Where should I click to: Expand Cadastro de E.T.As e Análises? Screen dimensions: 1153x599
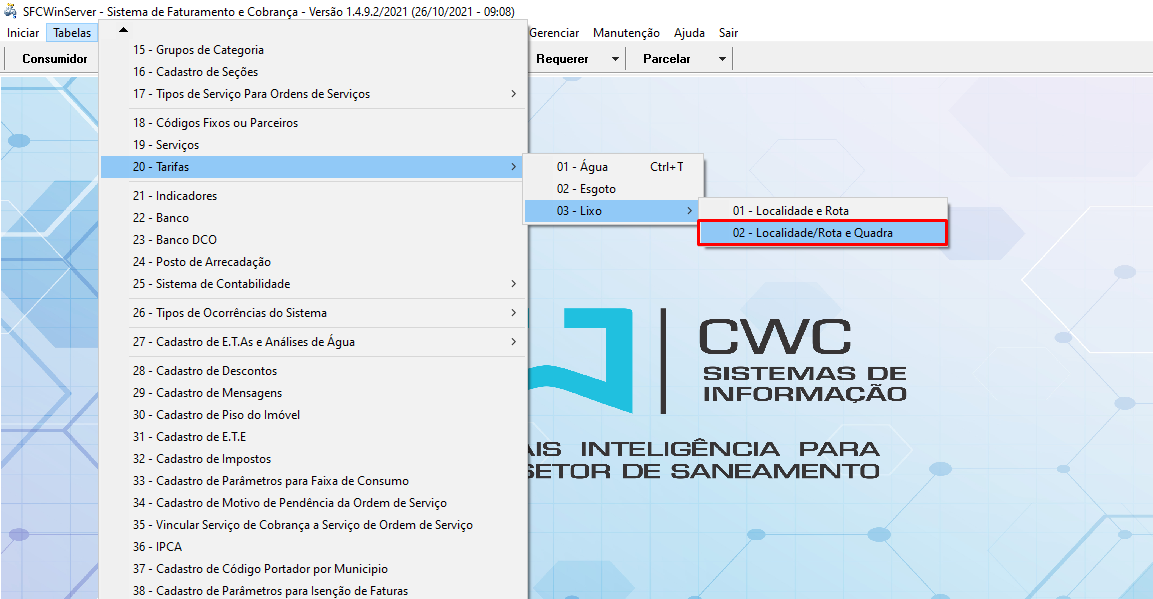(x=513, y=342)
